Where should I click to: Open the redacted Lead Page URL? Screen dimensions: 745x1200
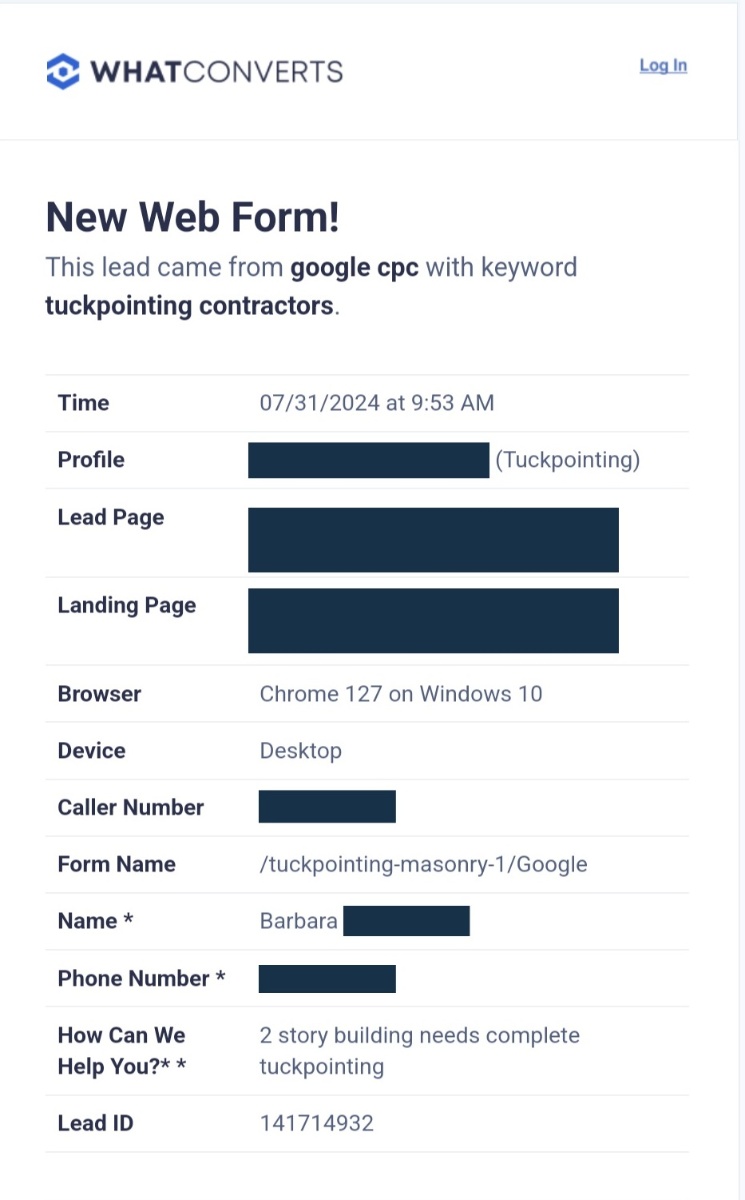[x=433, y=539]
